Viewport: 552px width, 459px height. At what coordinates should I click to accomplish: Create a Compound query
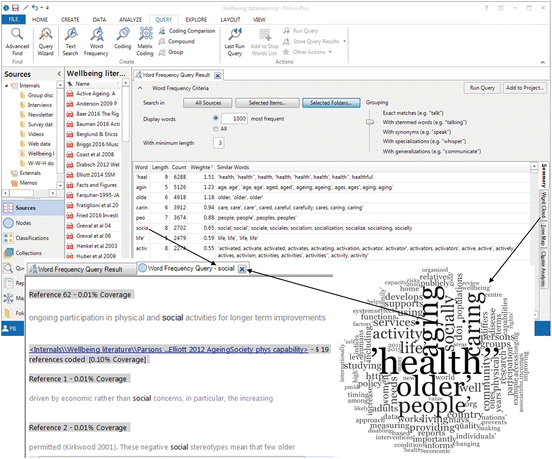(x=176, y=42)
